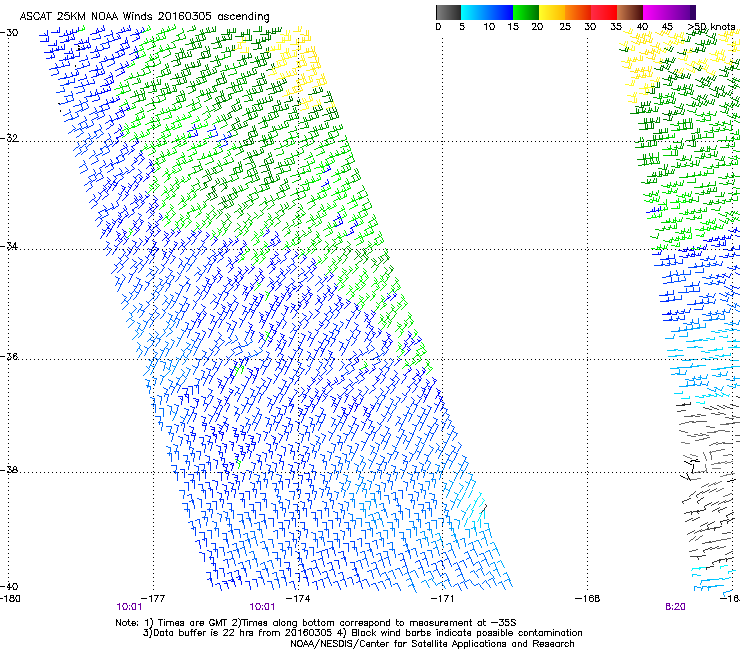Click the purple 10:01 time near -177
The image size is (740, 650).
tap(129, 607)
